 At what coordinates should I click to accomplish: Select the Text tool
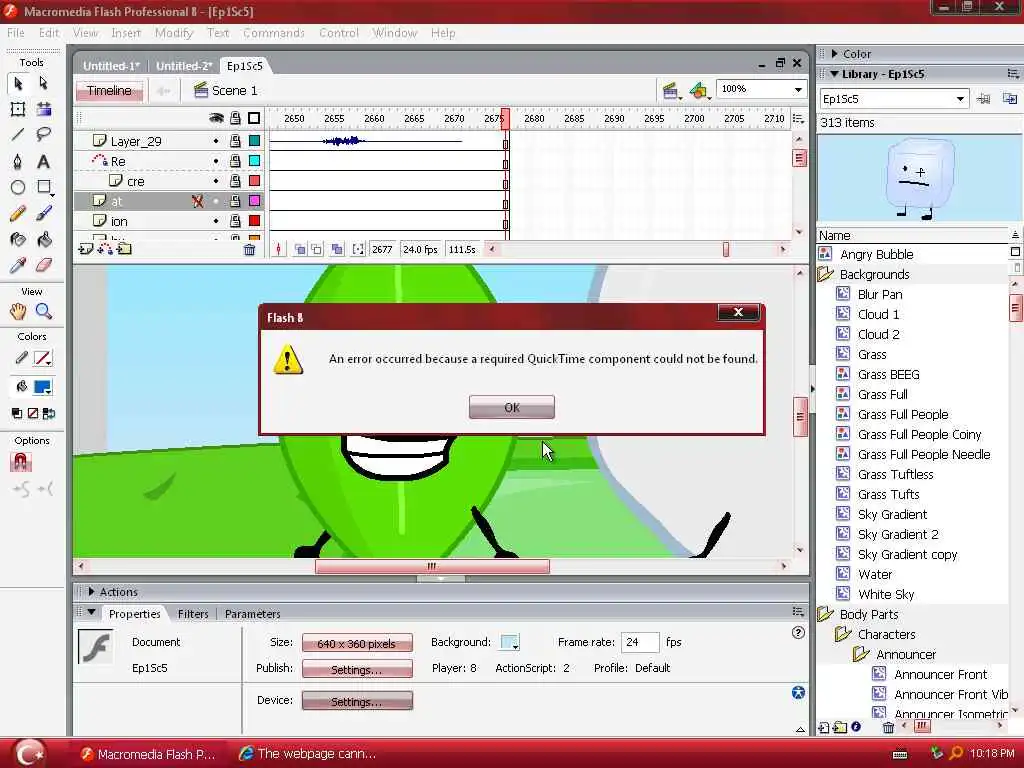click(44, 161)
